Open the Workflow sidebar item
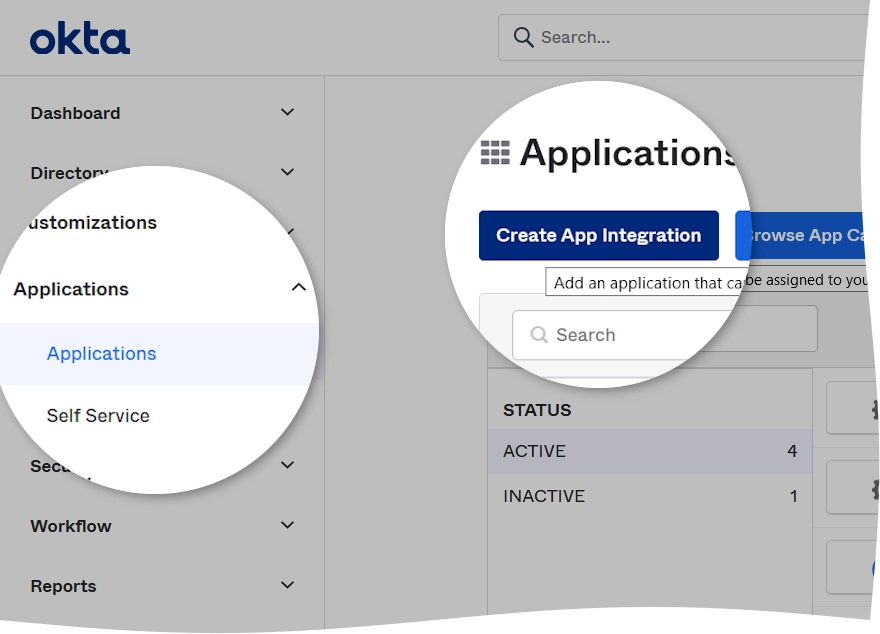 (x=71, y=526)
